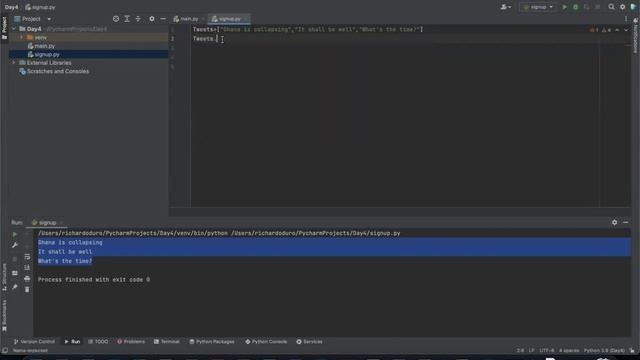
Task: Expand External Libraries node
Action: (14, 63)
